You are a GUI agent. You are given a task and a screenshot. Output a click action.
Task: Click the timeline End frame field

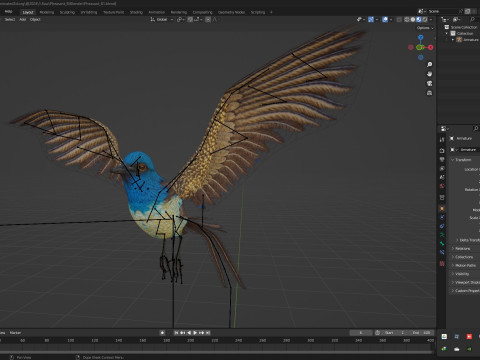tap(422, 333)
